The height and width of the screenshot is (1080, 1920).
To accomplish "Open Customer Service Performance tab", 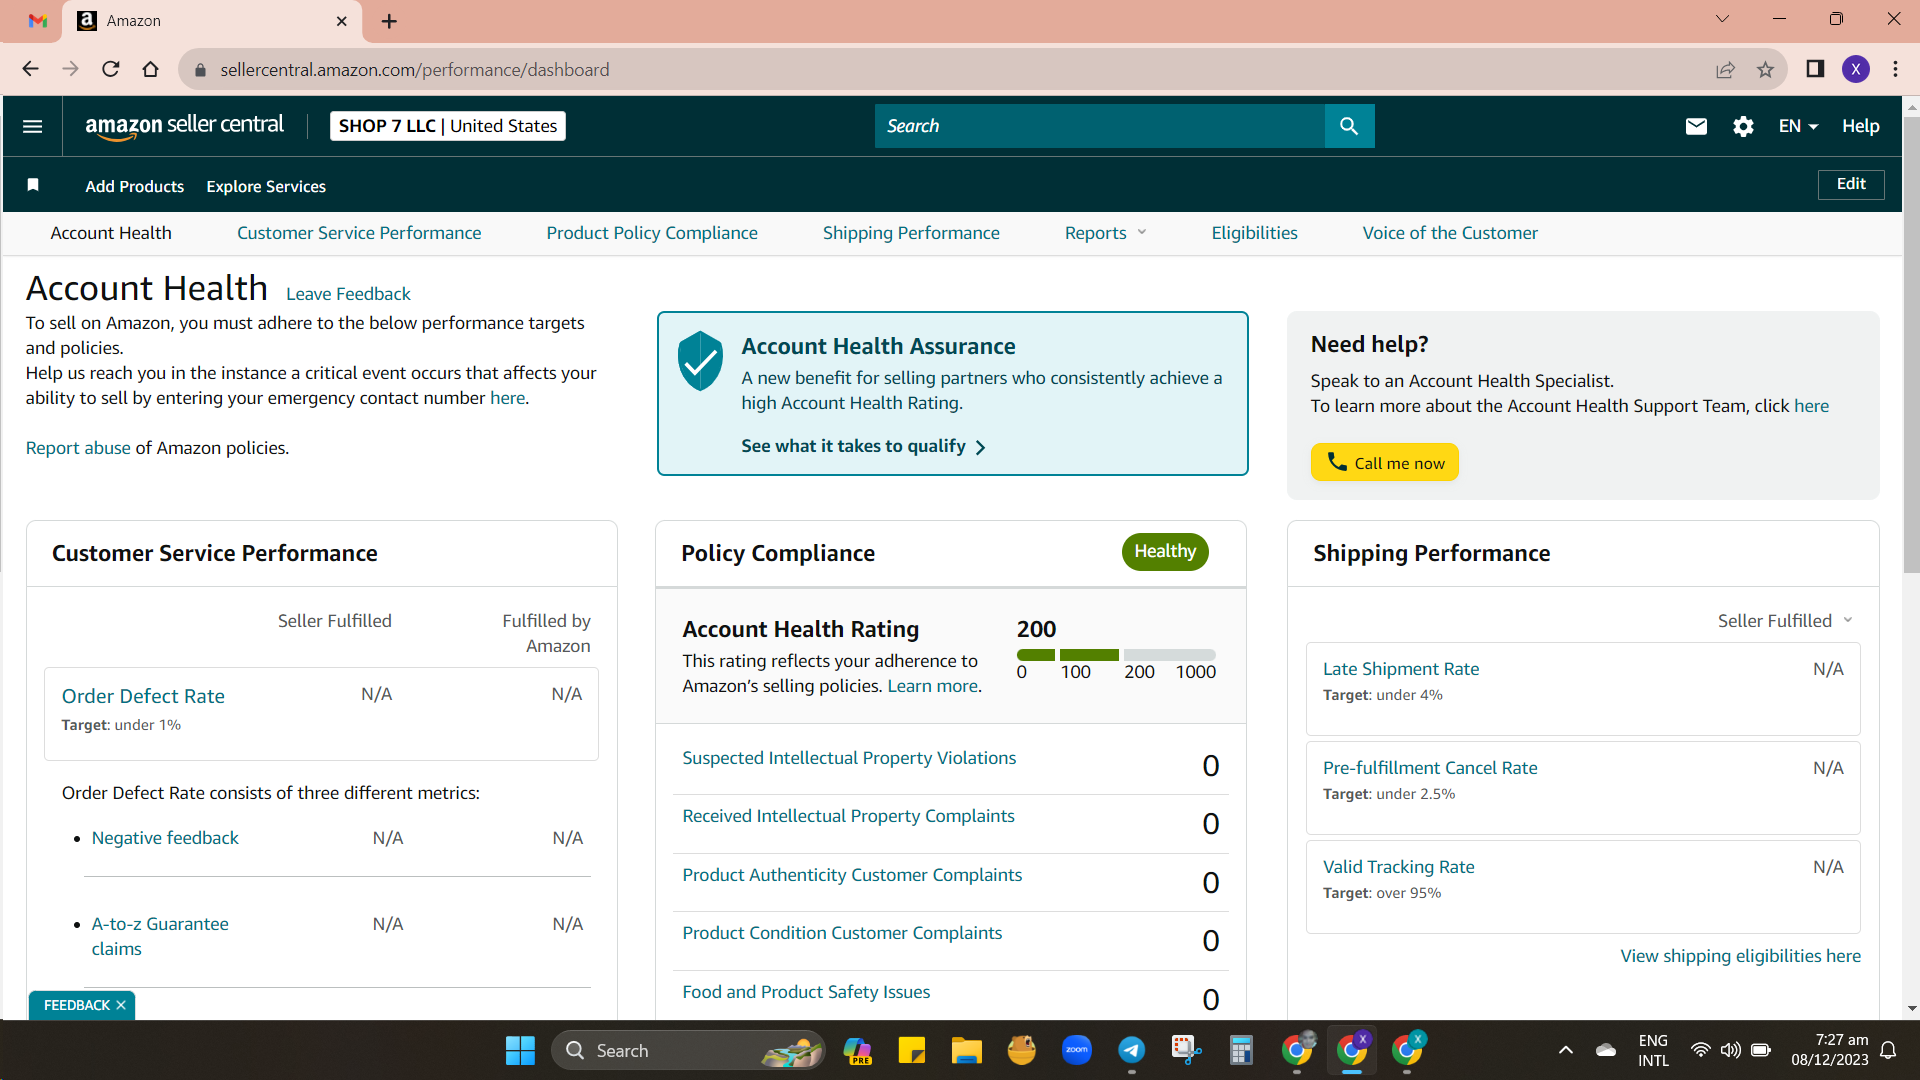I will coord(359,233).
